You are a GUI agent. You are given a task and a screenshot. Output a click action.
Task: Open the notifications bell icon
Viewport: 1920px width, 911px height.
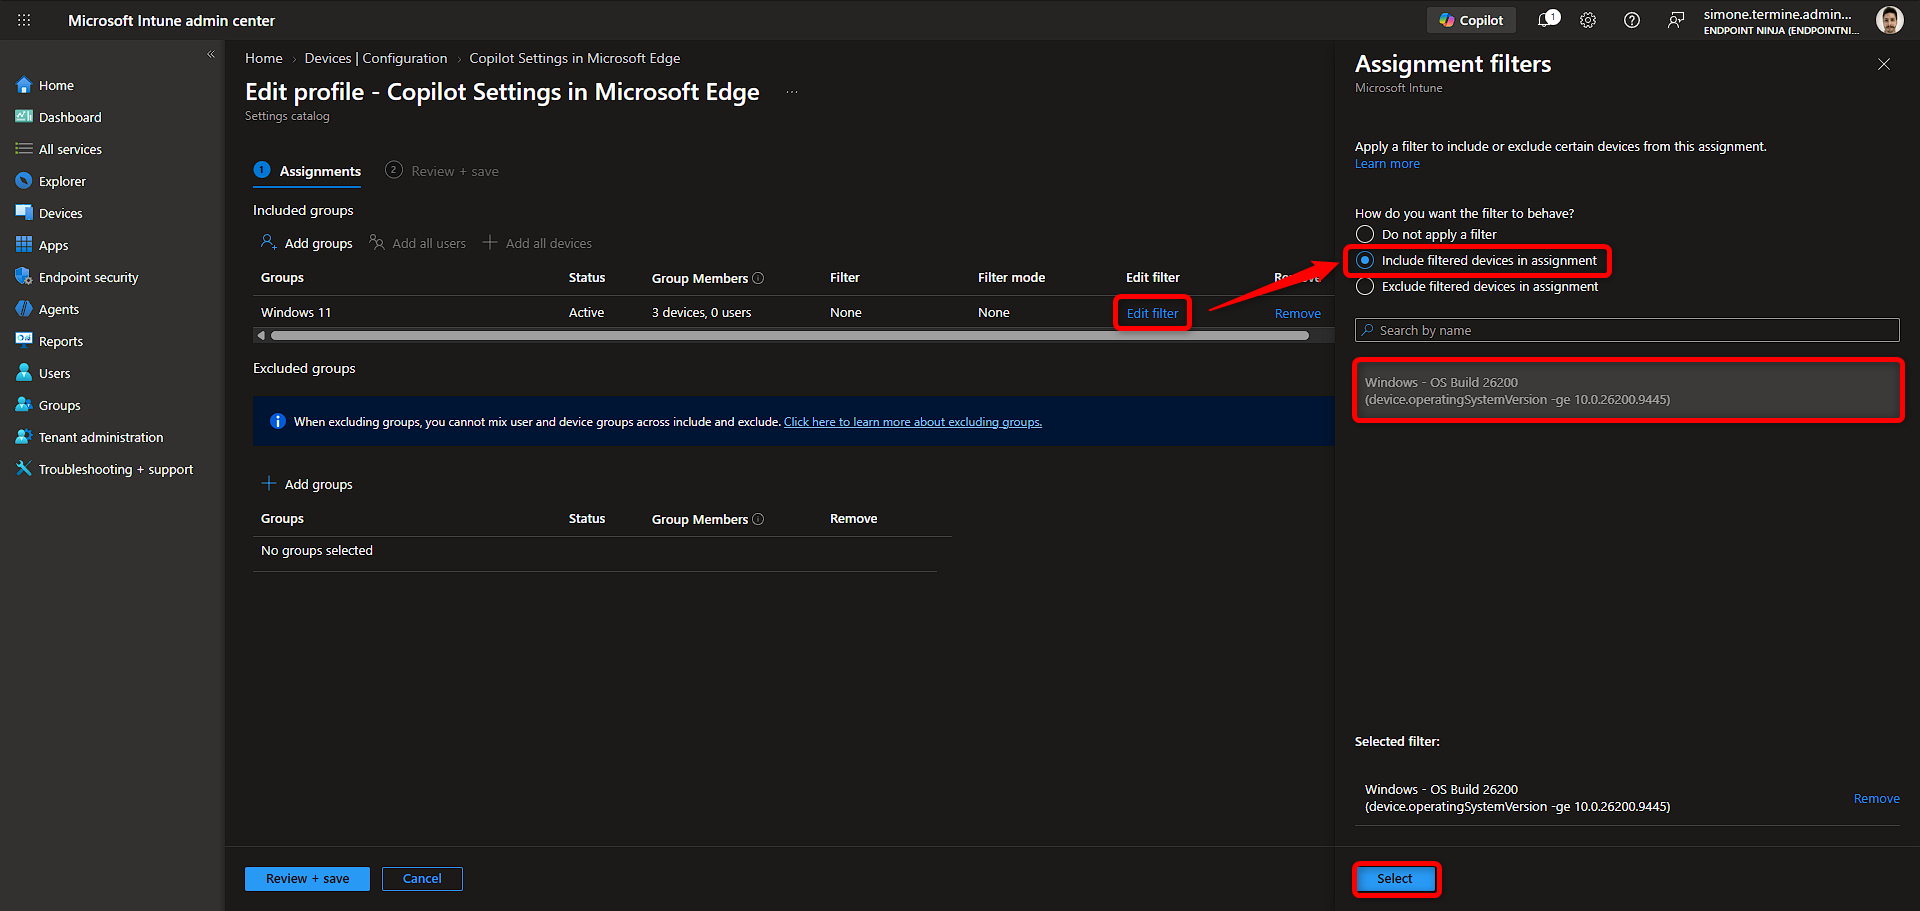(x=1548, y=20)
